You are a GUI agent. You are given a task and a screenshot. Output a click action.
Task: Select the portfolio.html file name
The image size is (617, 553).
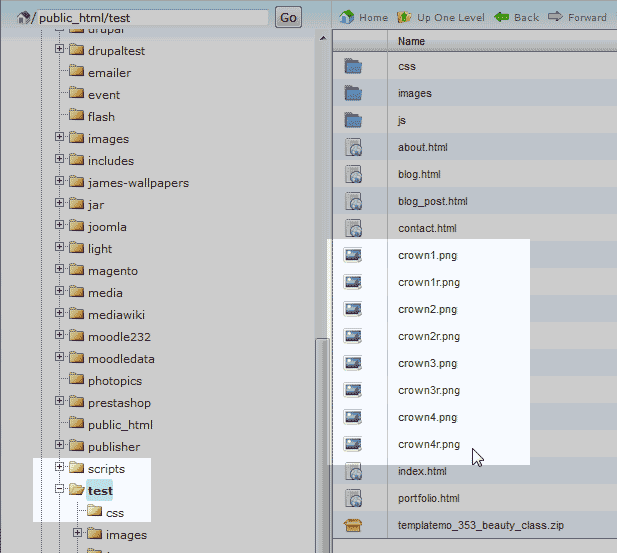pyautogui.click(x=429, y=498)
